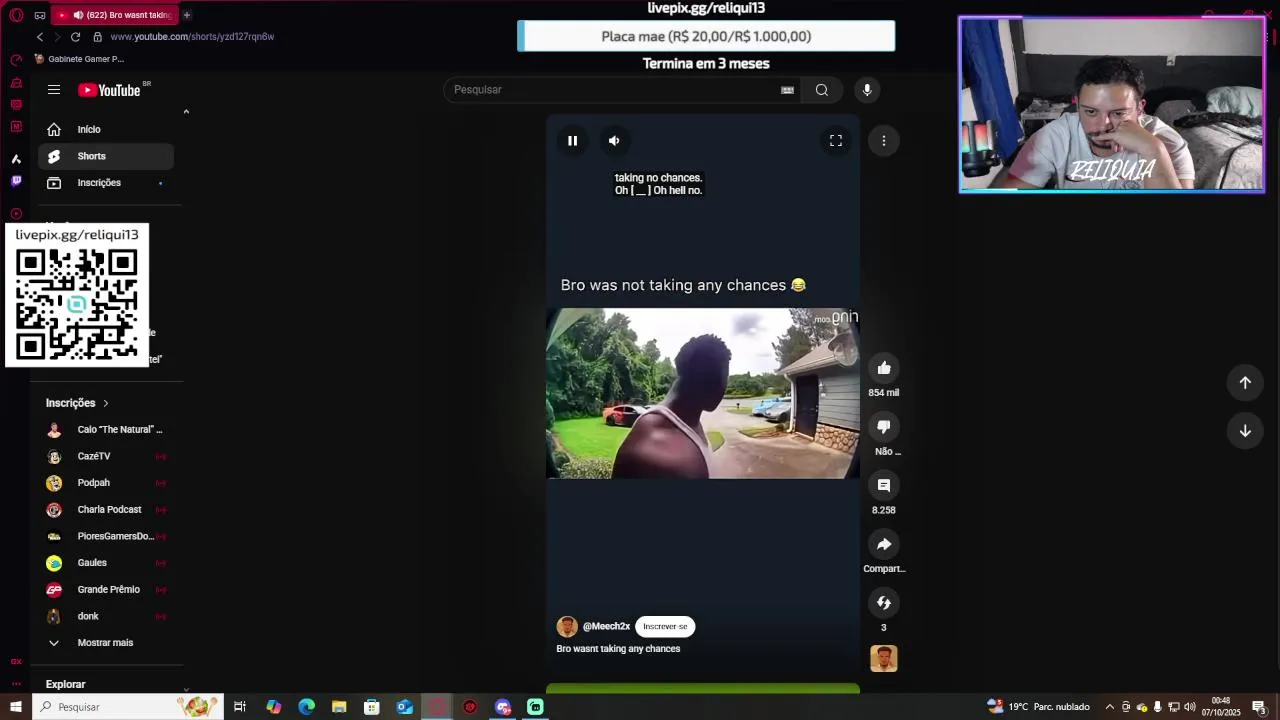Go to Início in the sidebar
The image size is (1280, 720).
106,129
